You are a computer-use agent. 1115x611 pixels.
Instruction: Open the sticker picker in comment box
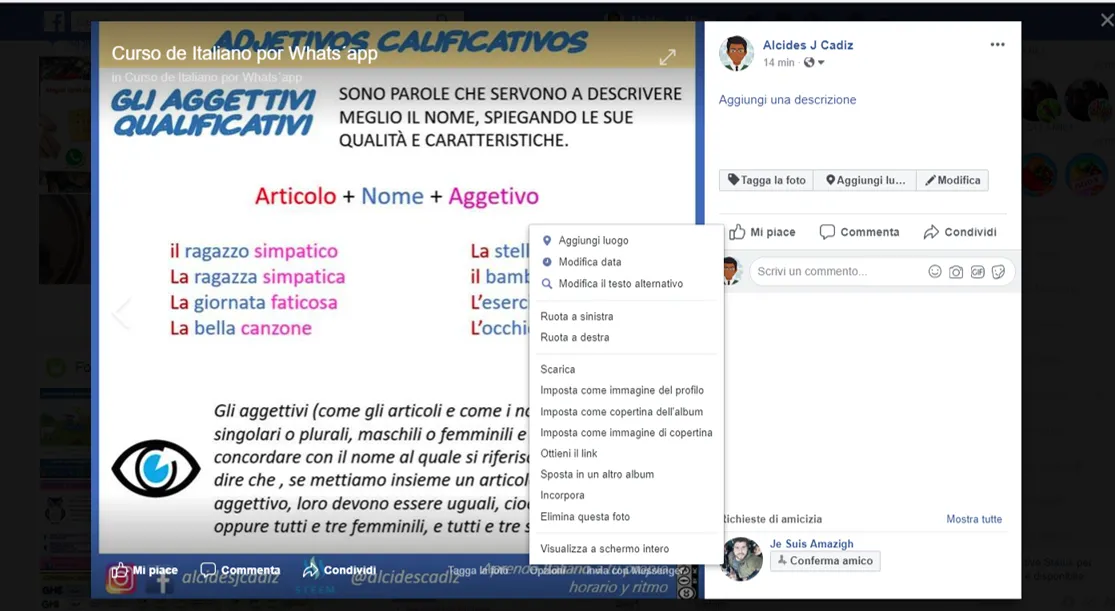[x=998, y=272]
